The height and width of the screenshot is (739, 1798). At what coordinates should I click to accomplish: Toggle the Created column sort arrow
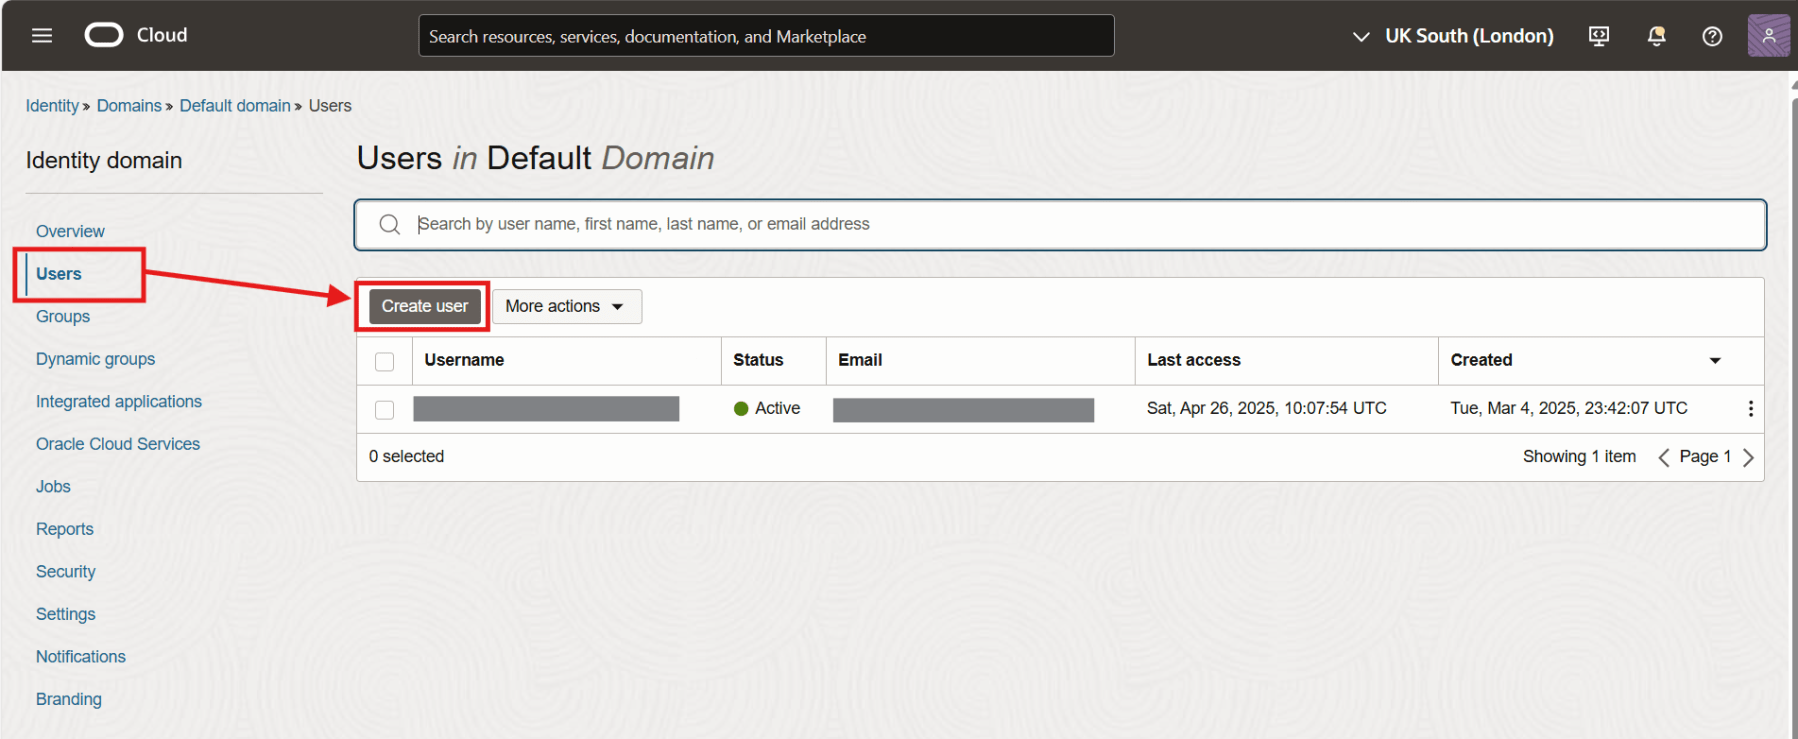[x=1715, y=360]
